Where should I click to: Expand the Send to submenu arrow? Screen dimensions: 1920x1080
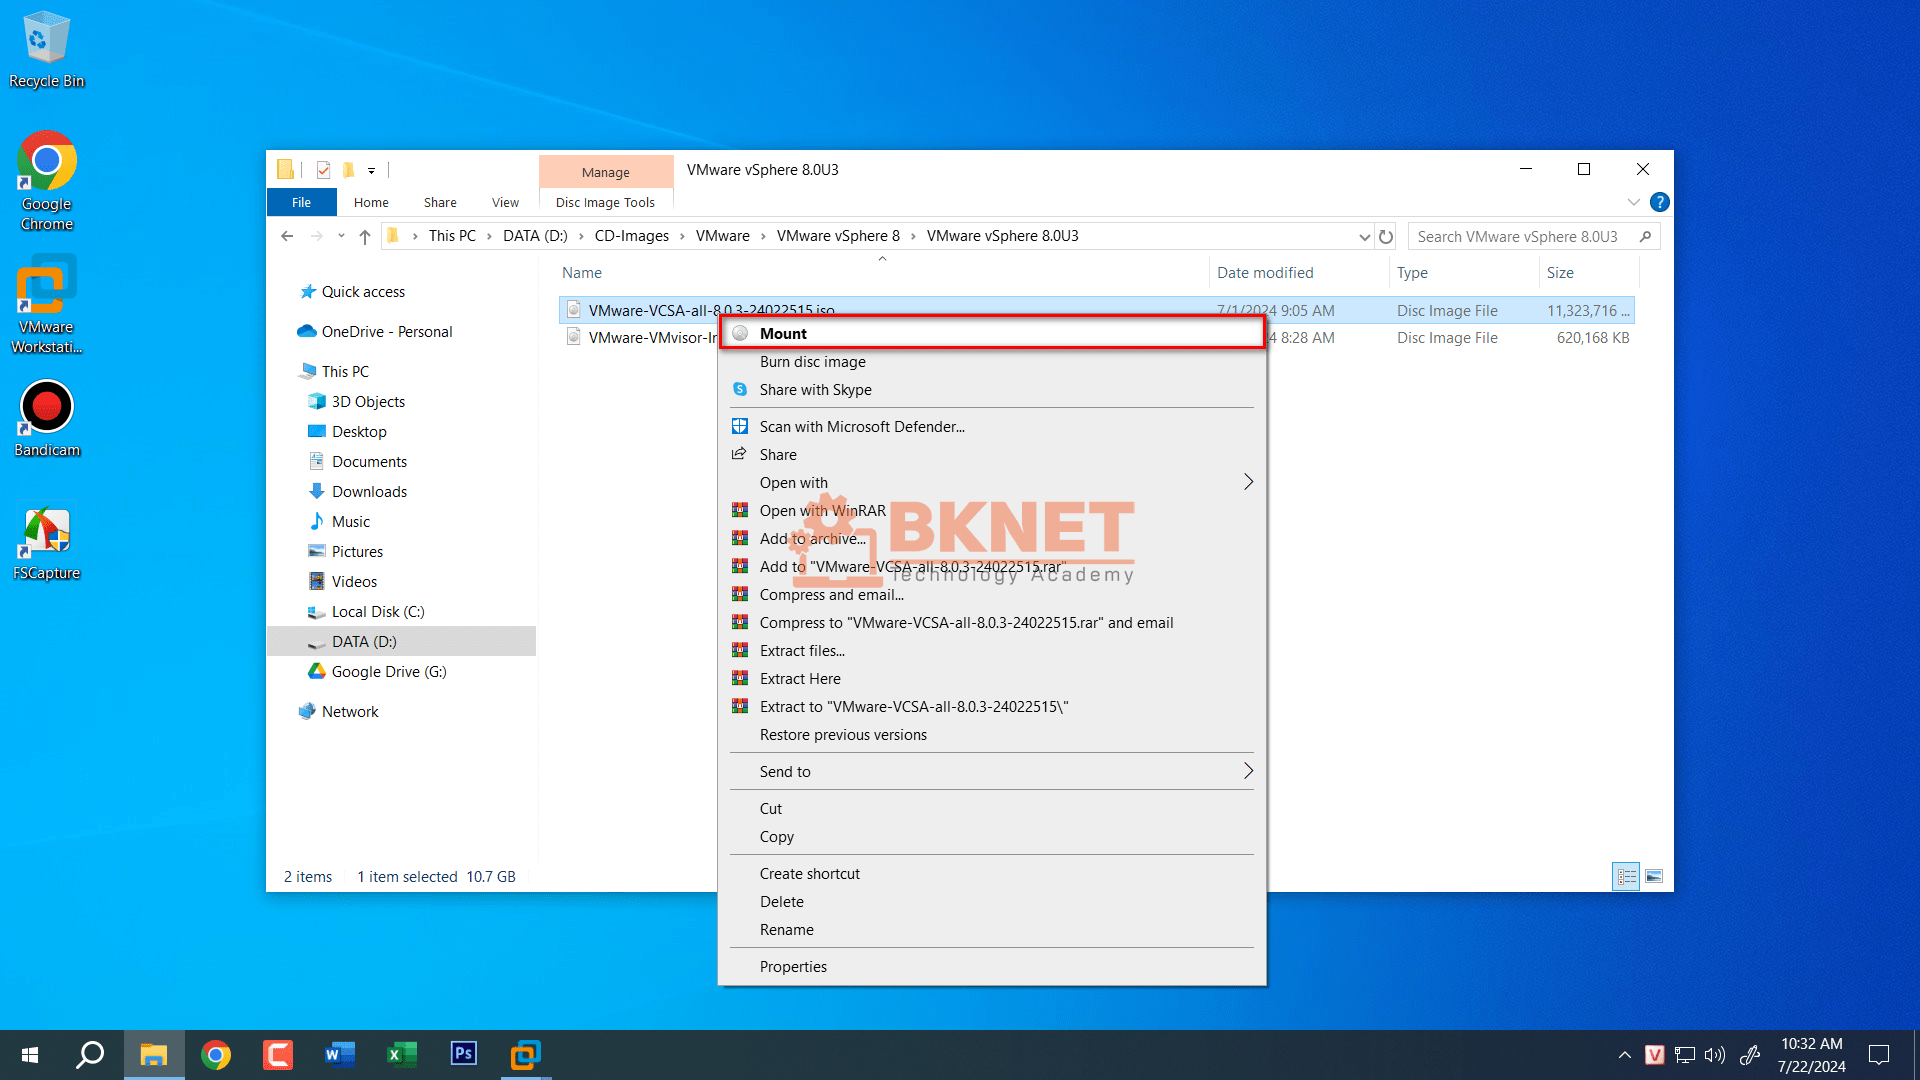tap(1248, 771)
